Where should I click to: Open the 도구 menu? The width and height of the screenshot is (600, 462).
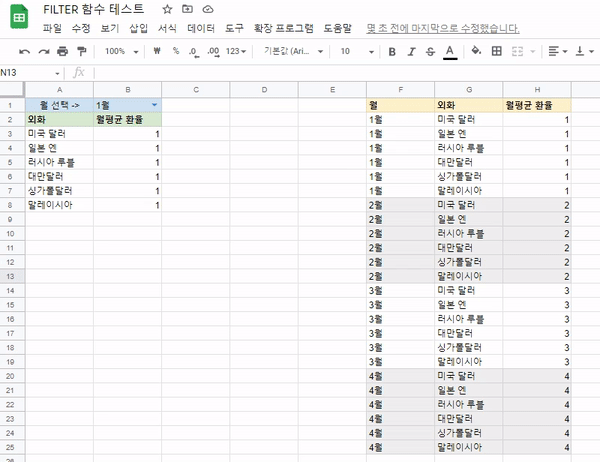click(x=234, y=28)
